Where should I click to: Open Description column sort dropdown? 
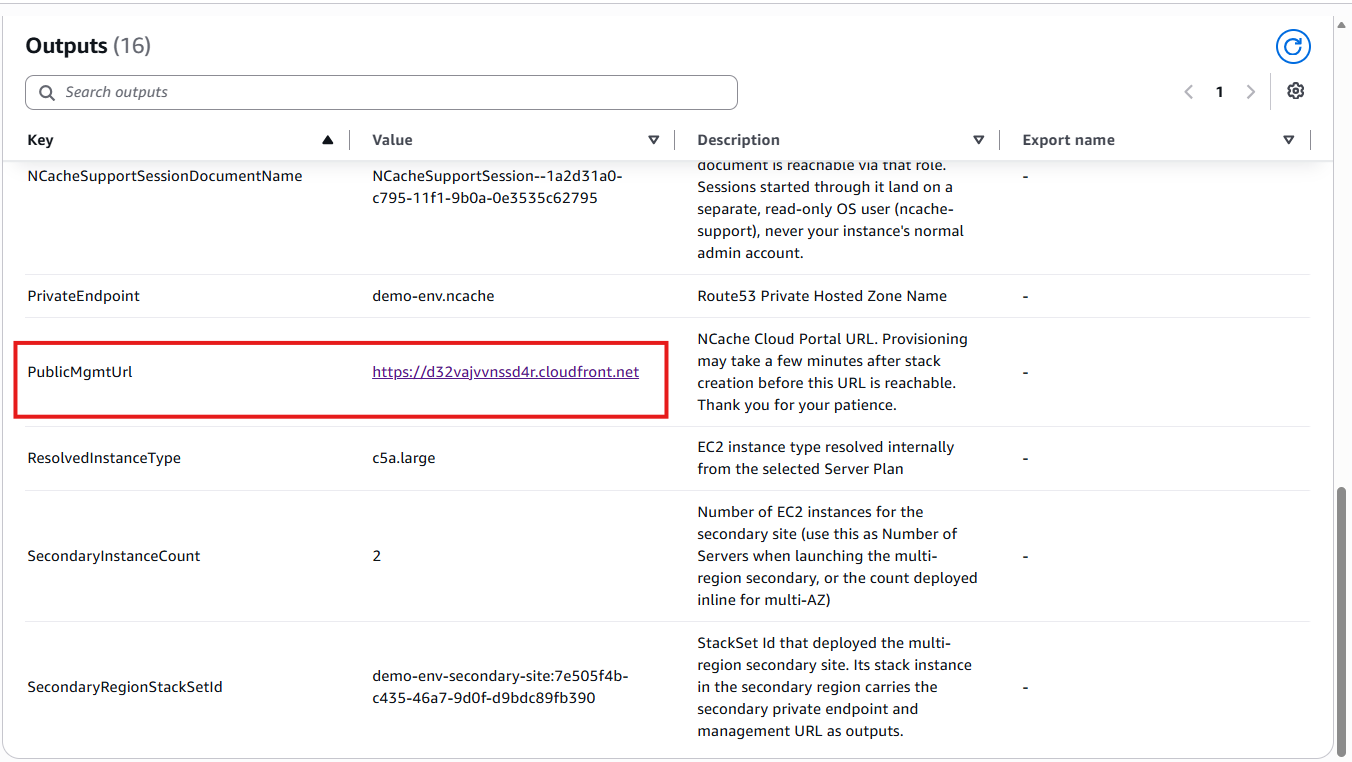click(978, 140)
